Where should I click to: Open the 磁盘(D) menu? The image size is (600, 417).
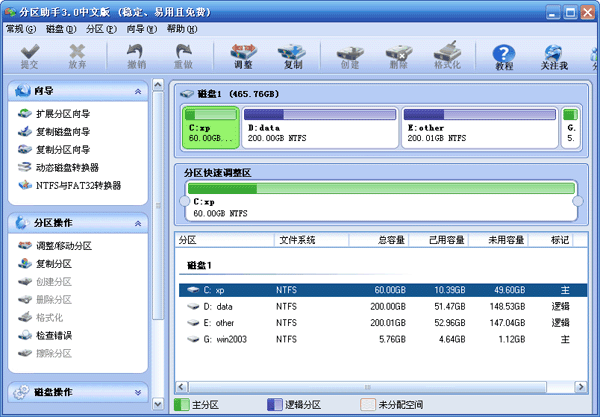pos(56,29)
